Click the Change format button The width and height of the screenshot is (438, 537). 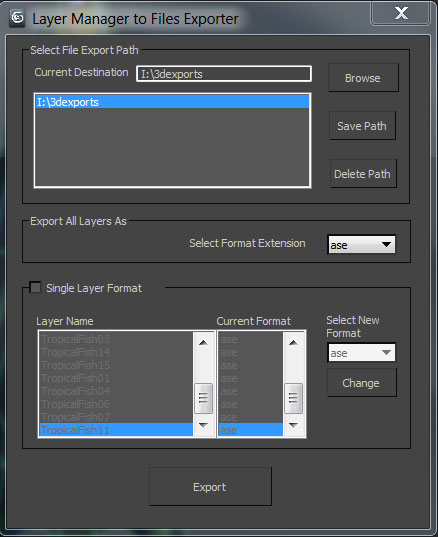coord(362,383)
